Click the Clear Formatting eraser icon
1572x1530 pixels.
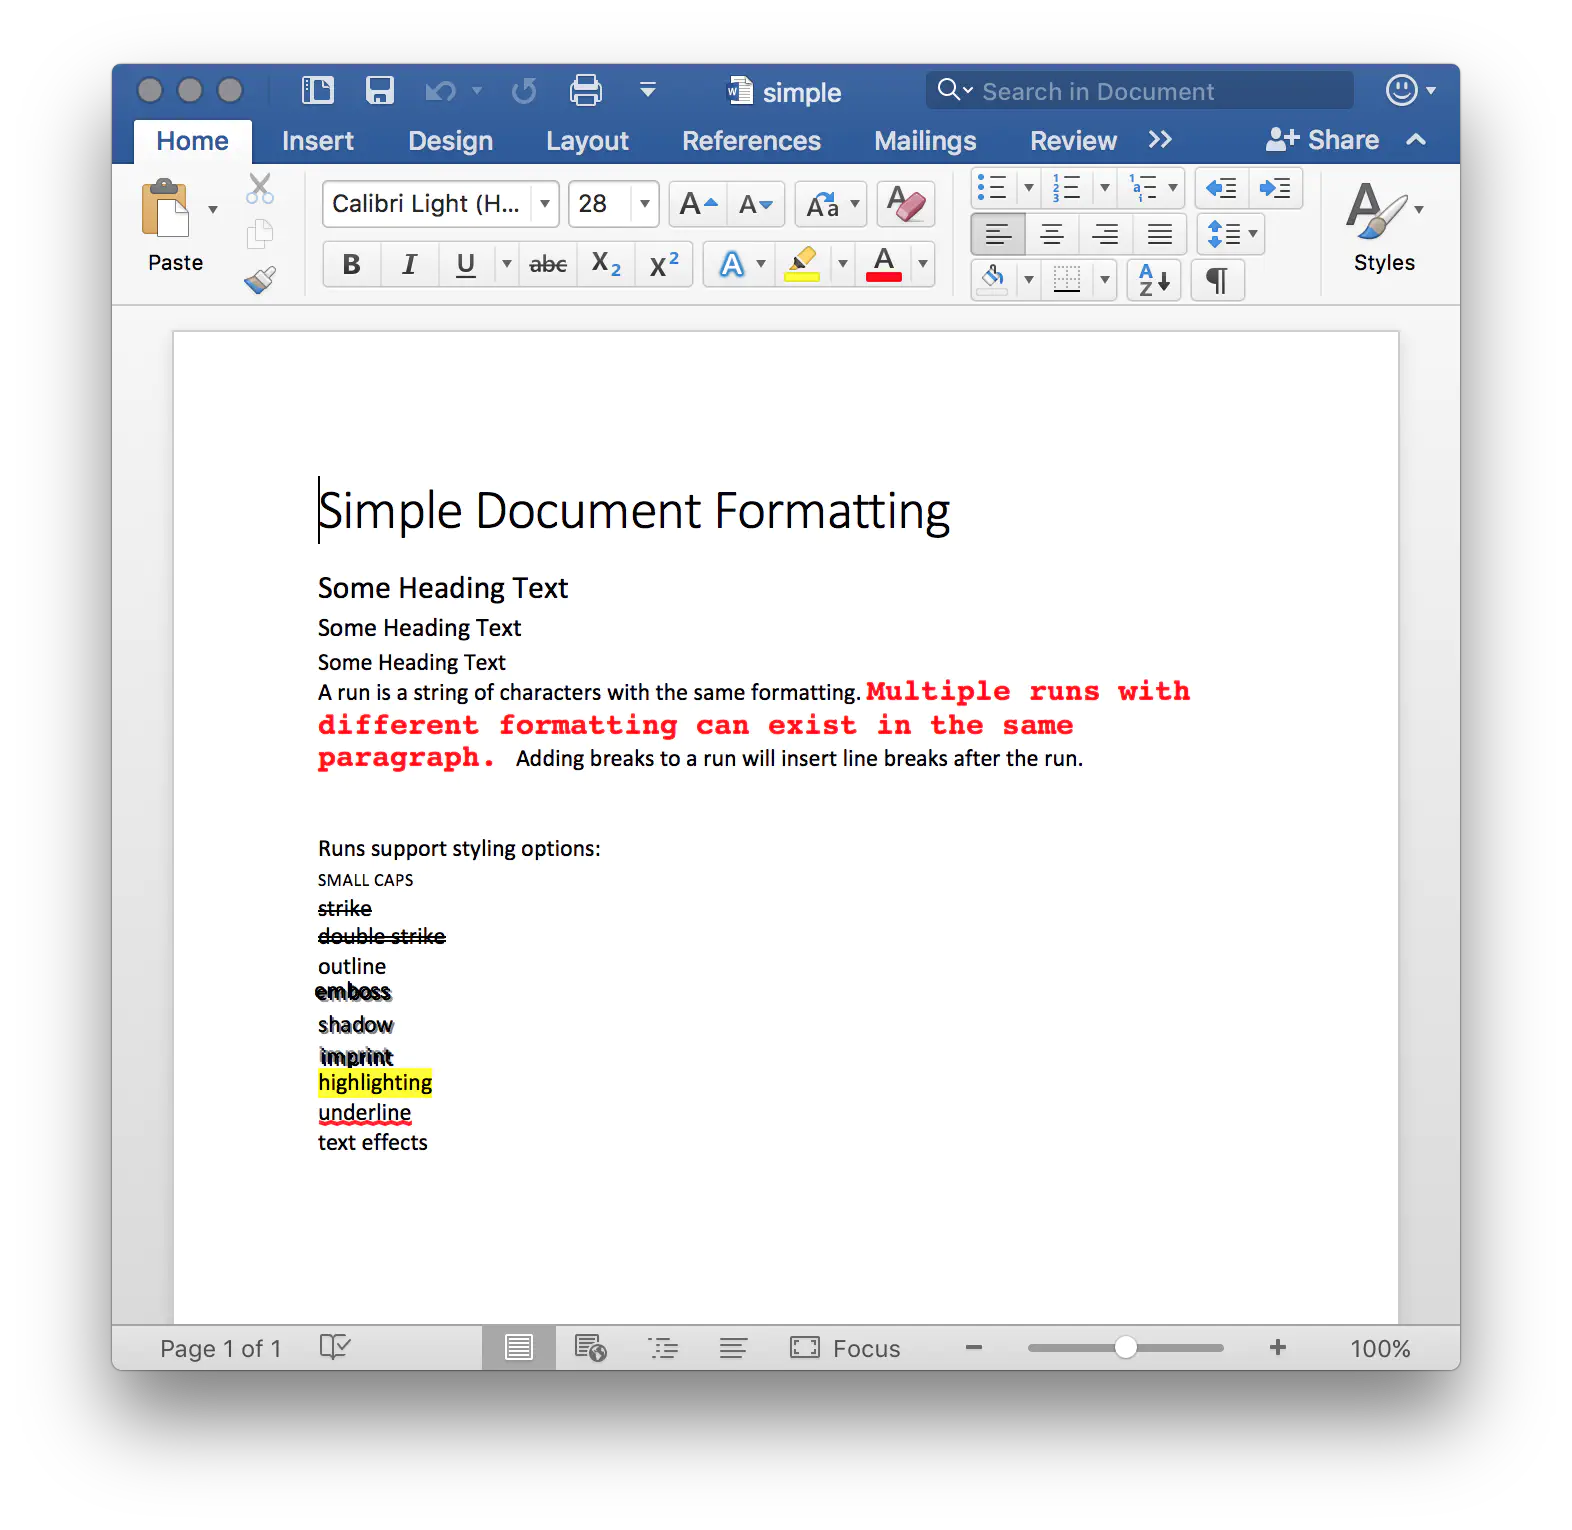click(x=906, y=205)
